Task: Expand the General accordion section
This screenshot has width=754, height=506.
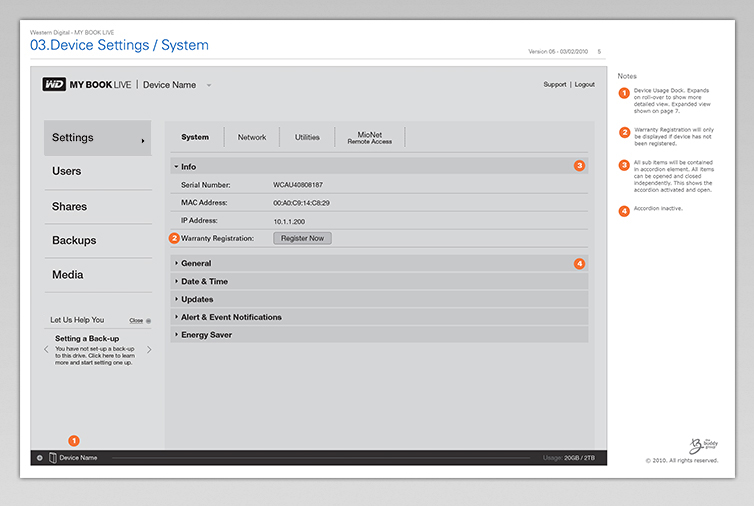Action: (379, 263)
